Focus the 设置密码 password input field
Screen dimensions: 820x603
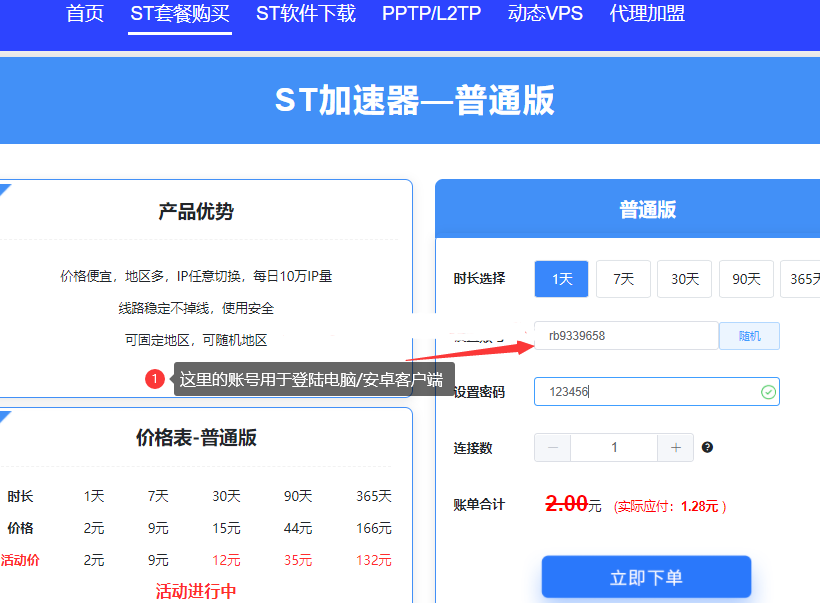click(650, 392)
